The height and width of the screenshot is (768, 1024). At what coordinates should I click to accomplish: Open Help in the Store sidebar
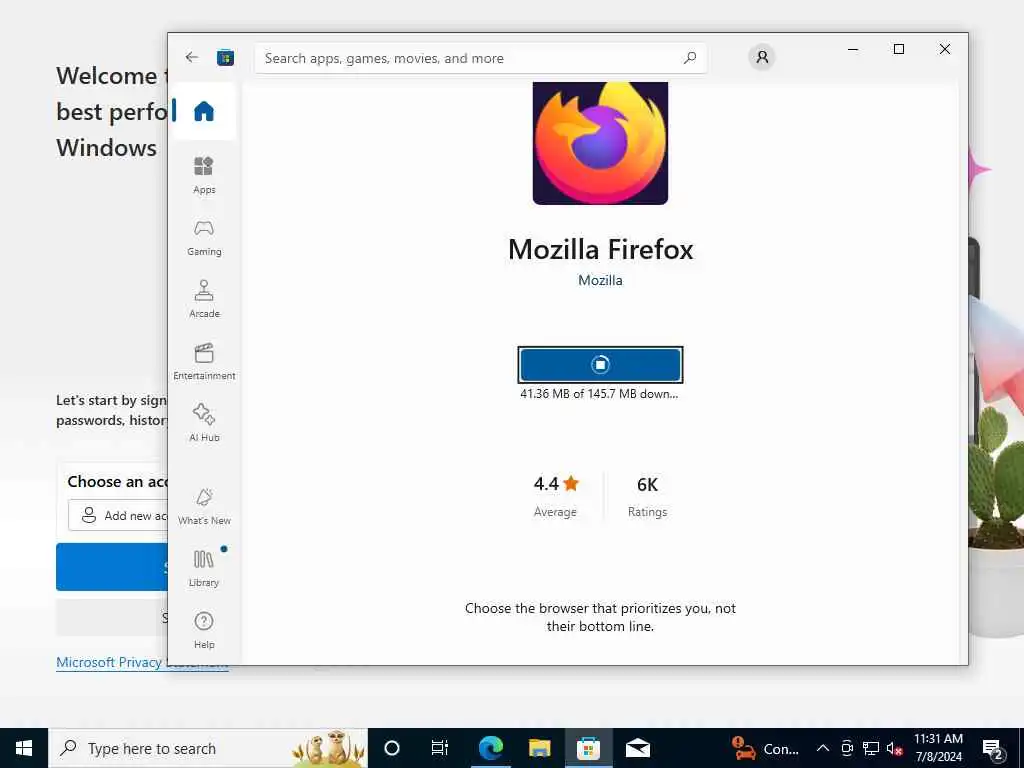pyautogui.click(x=204, y=630)
